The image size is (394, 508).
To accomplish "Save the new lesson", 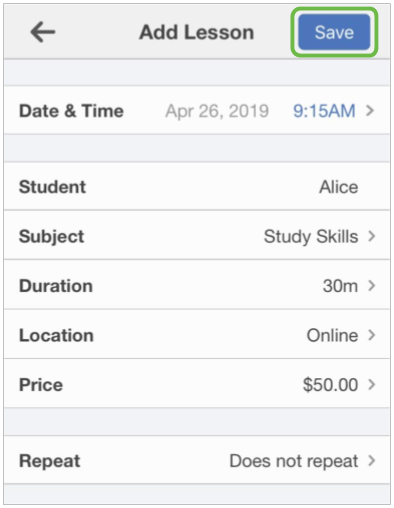I will 334,32.
